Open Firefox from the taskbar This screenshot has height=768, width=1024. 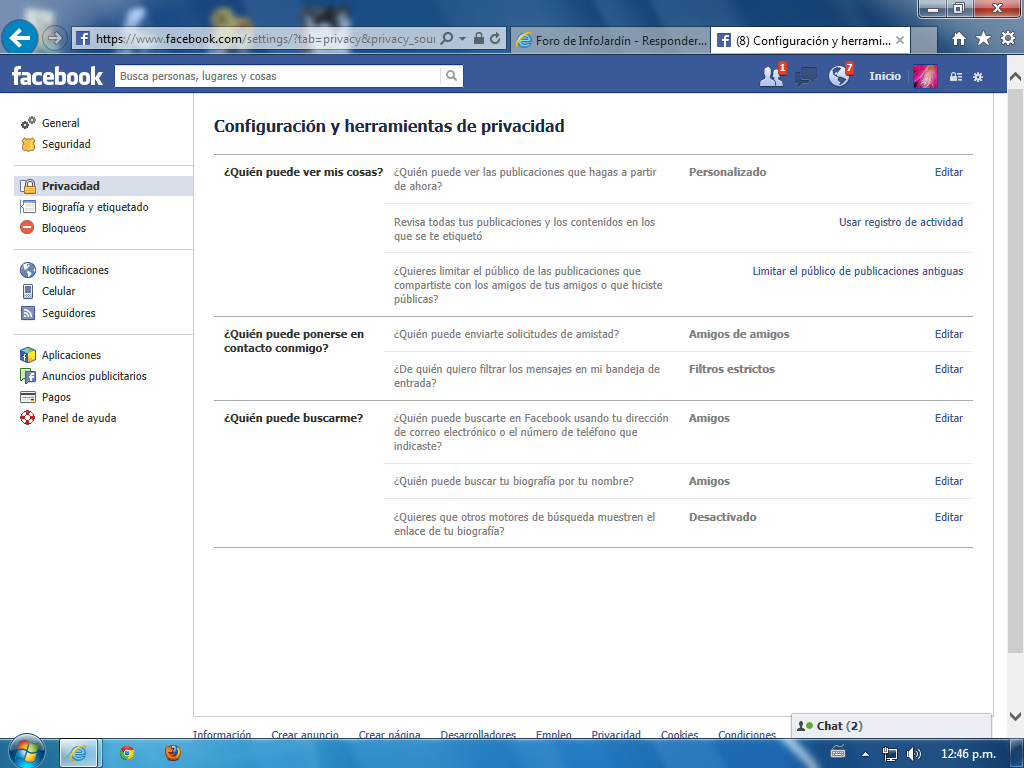tap(172, 753)
